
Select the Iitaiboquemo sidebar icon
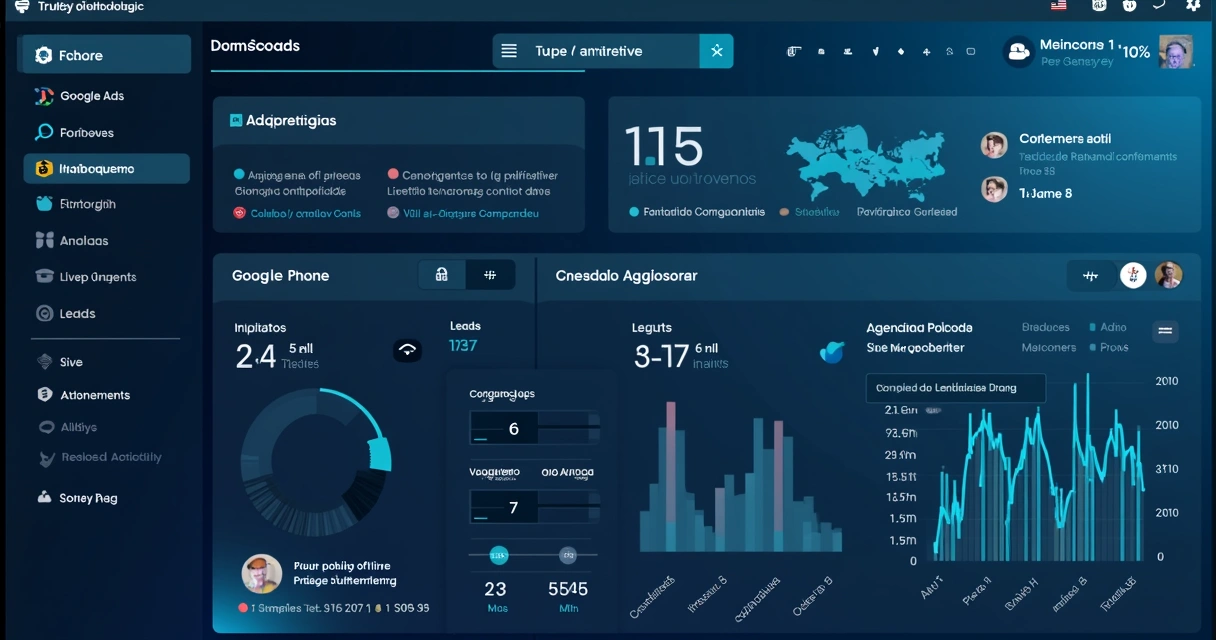coord(43,169)
